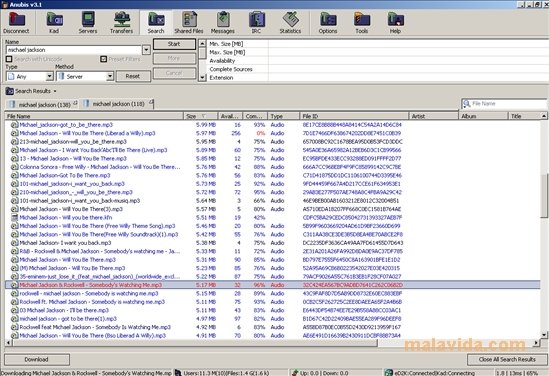Viewport: 549px width, 376px height.
Task: Open the Method dropdown set to Server
Action: pyautogui.click(x=110, y=76)
